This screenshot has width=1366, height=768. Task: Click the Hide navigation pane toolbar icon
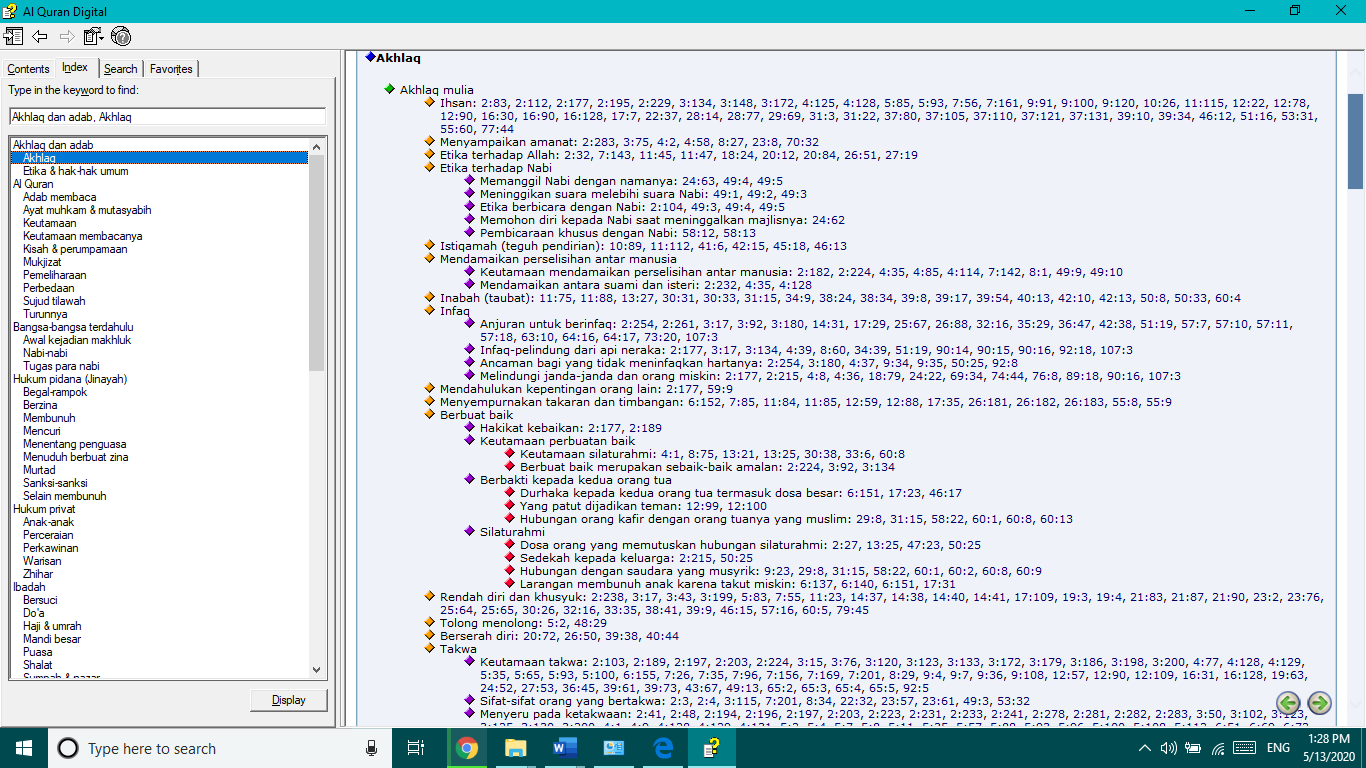[13, 37]
